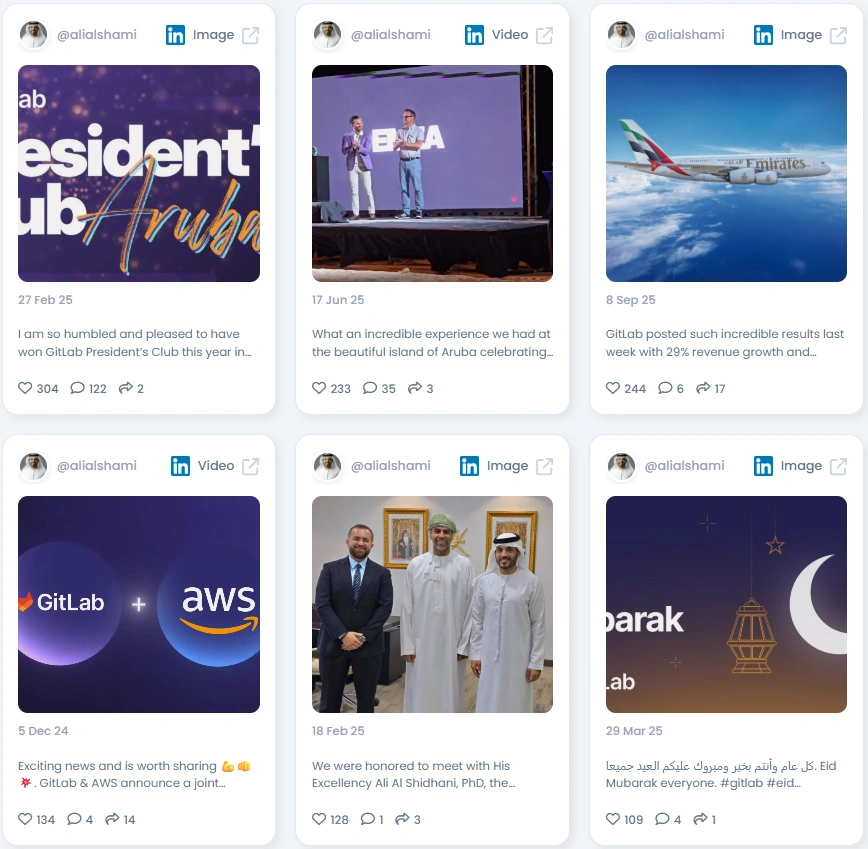Open external link on GitLab AWS post

pyautogui.click(x=251, y=466)
